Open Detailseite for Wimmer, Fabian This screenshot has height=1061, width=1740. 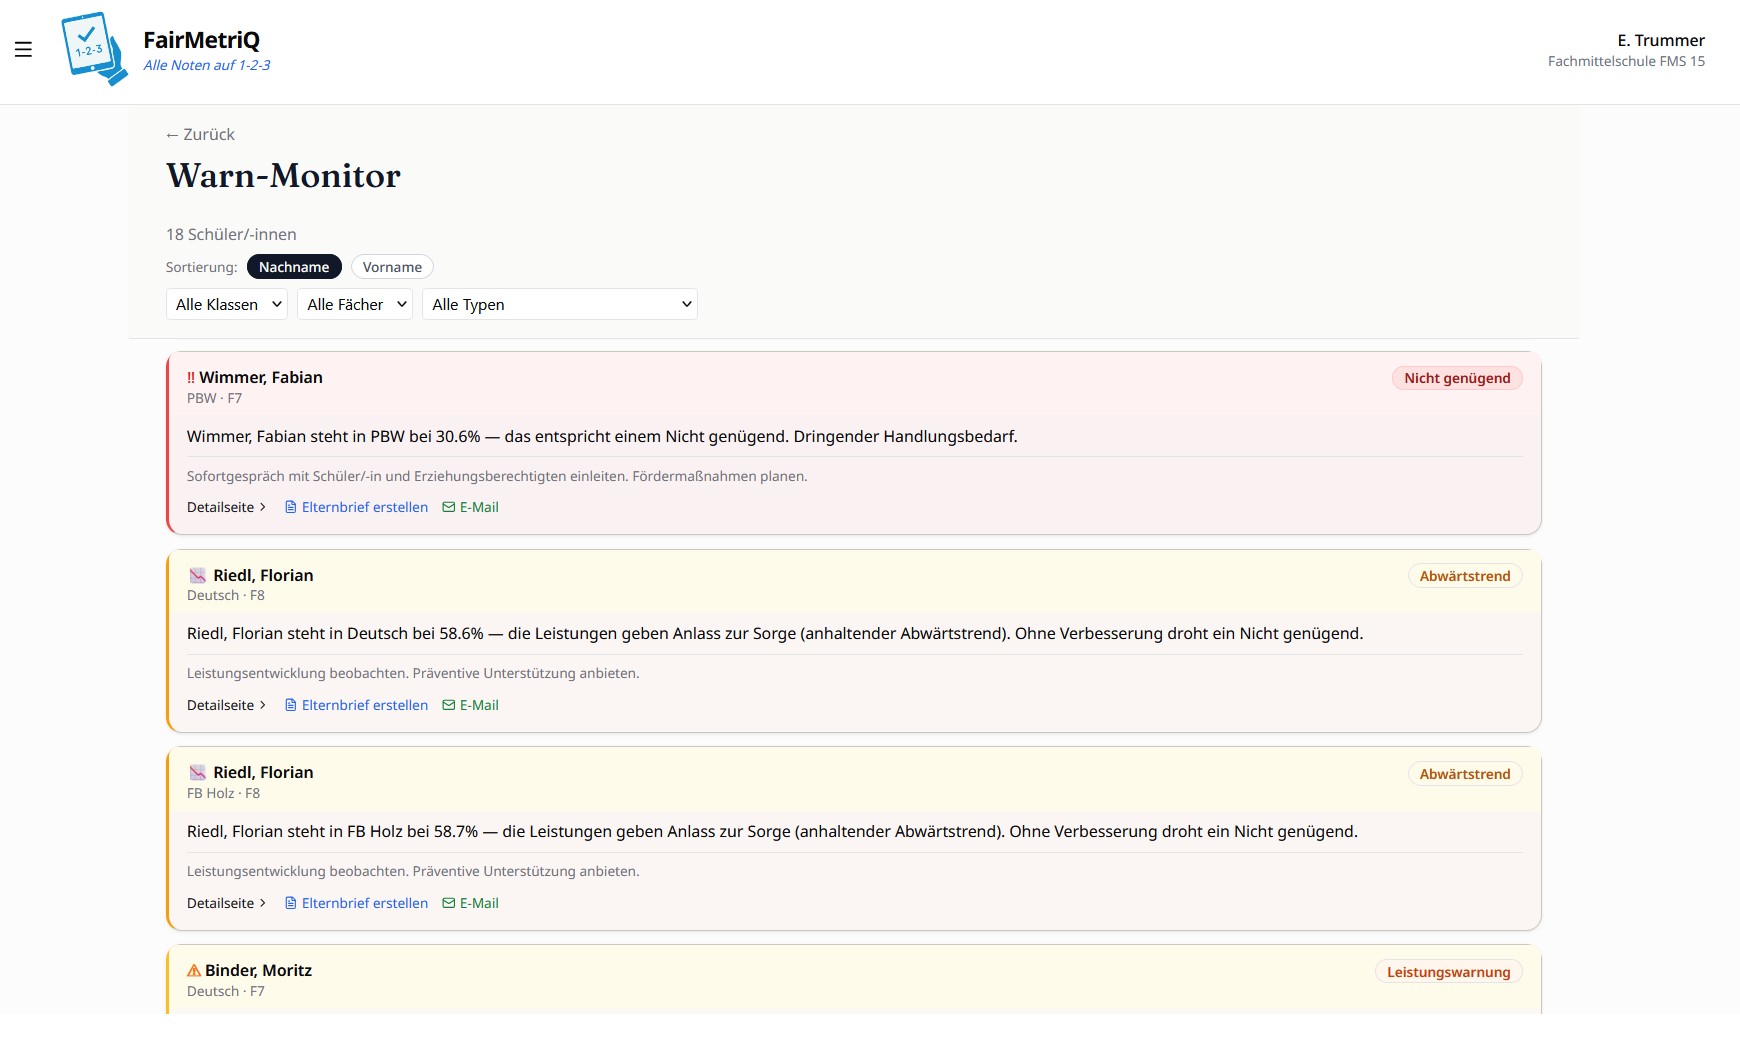coord(227,507)
